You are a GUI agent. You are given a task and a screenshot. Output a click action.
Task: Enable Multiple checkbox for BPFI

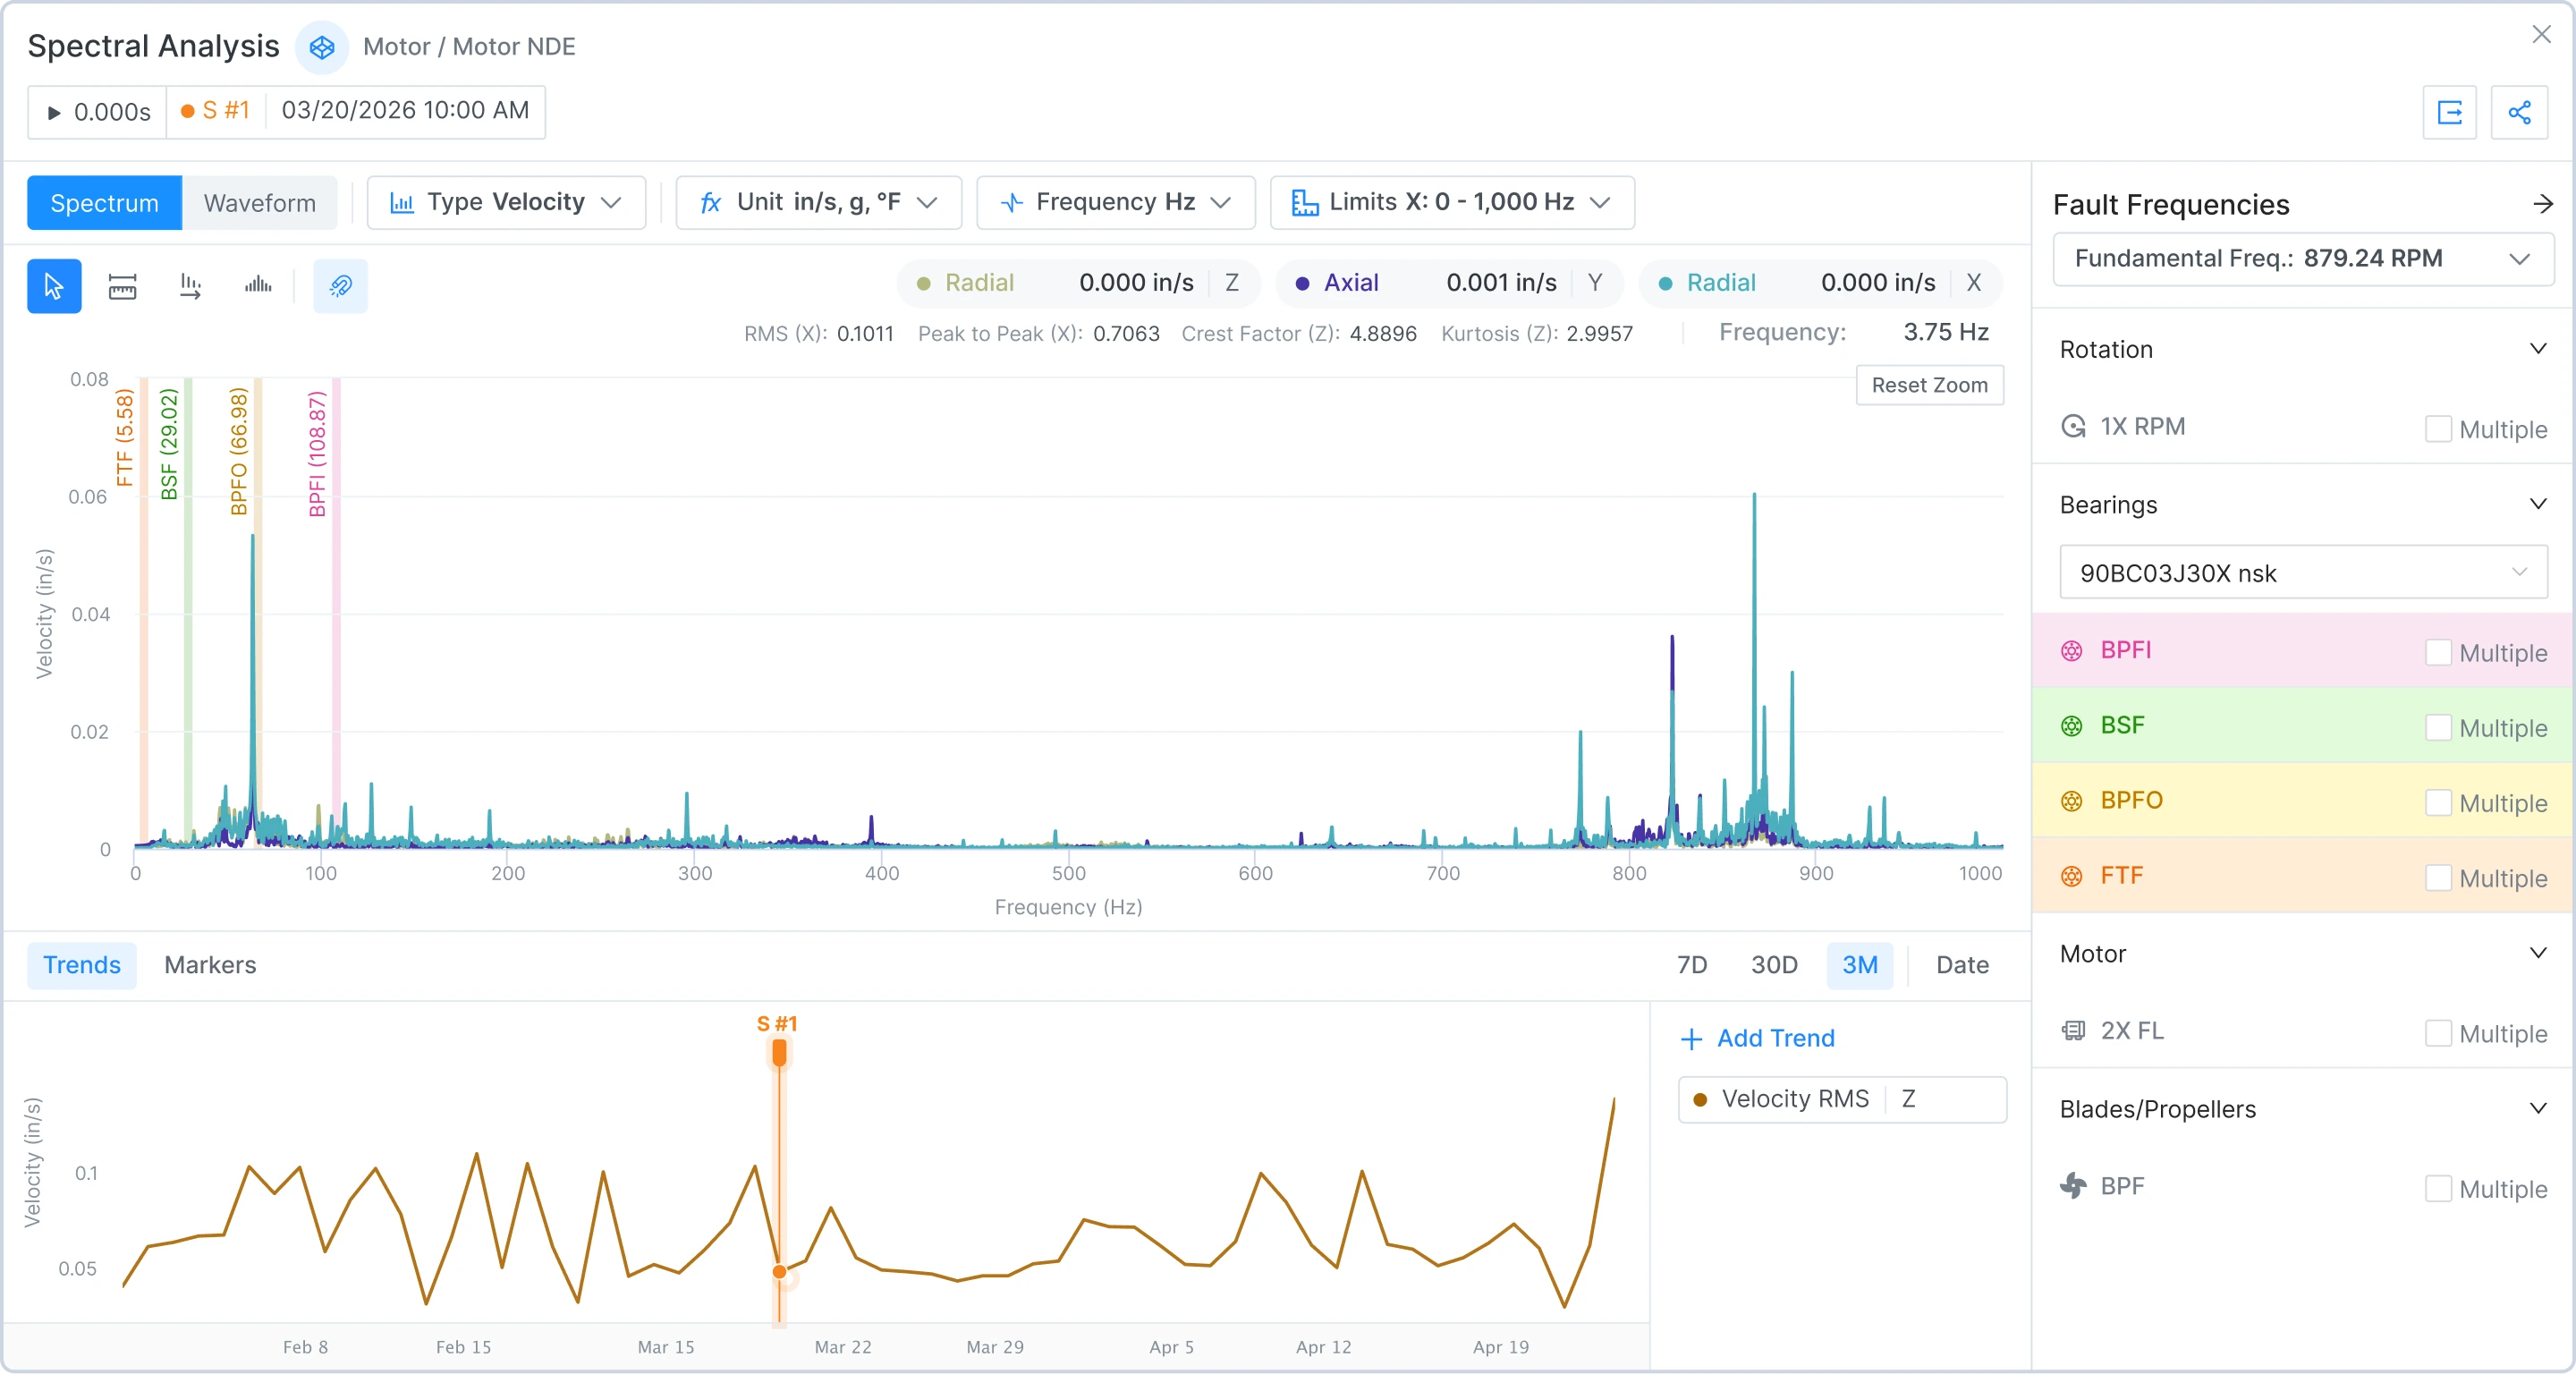[2438, 652]
